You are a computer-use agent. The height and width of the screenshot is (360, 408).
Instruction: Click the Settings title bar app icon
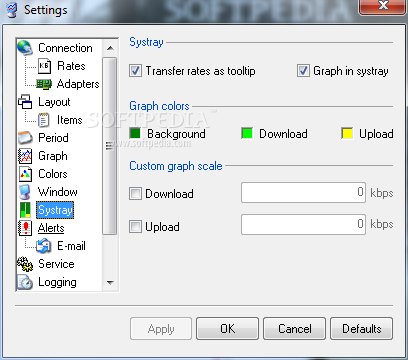click(x=12, y=10)
